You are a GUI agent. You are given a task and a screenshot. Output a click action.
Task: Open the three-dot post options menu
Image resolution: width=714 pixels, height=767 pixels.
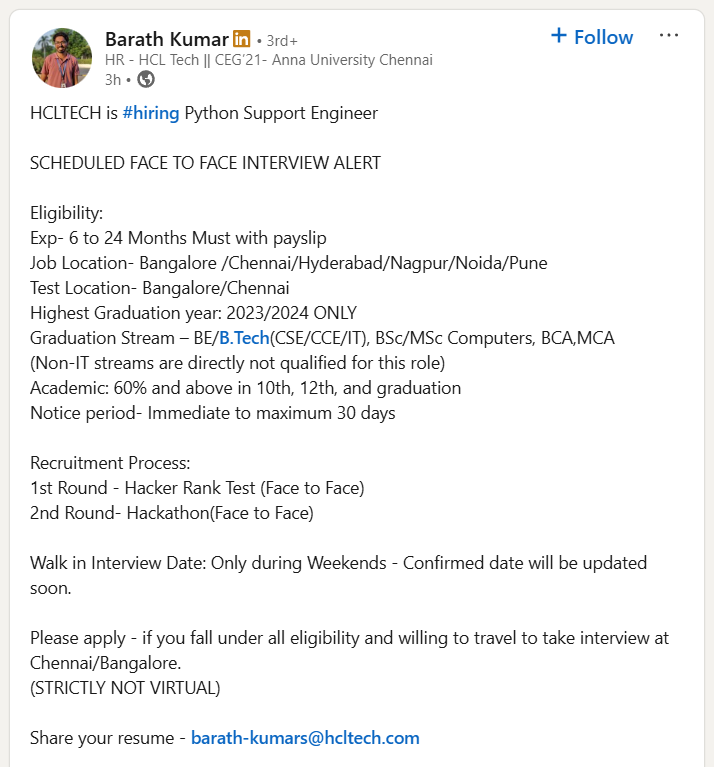point(669,36)
